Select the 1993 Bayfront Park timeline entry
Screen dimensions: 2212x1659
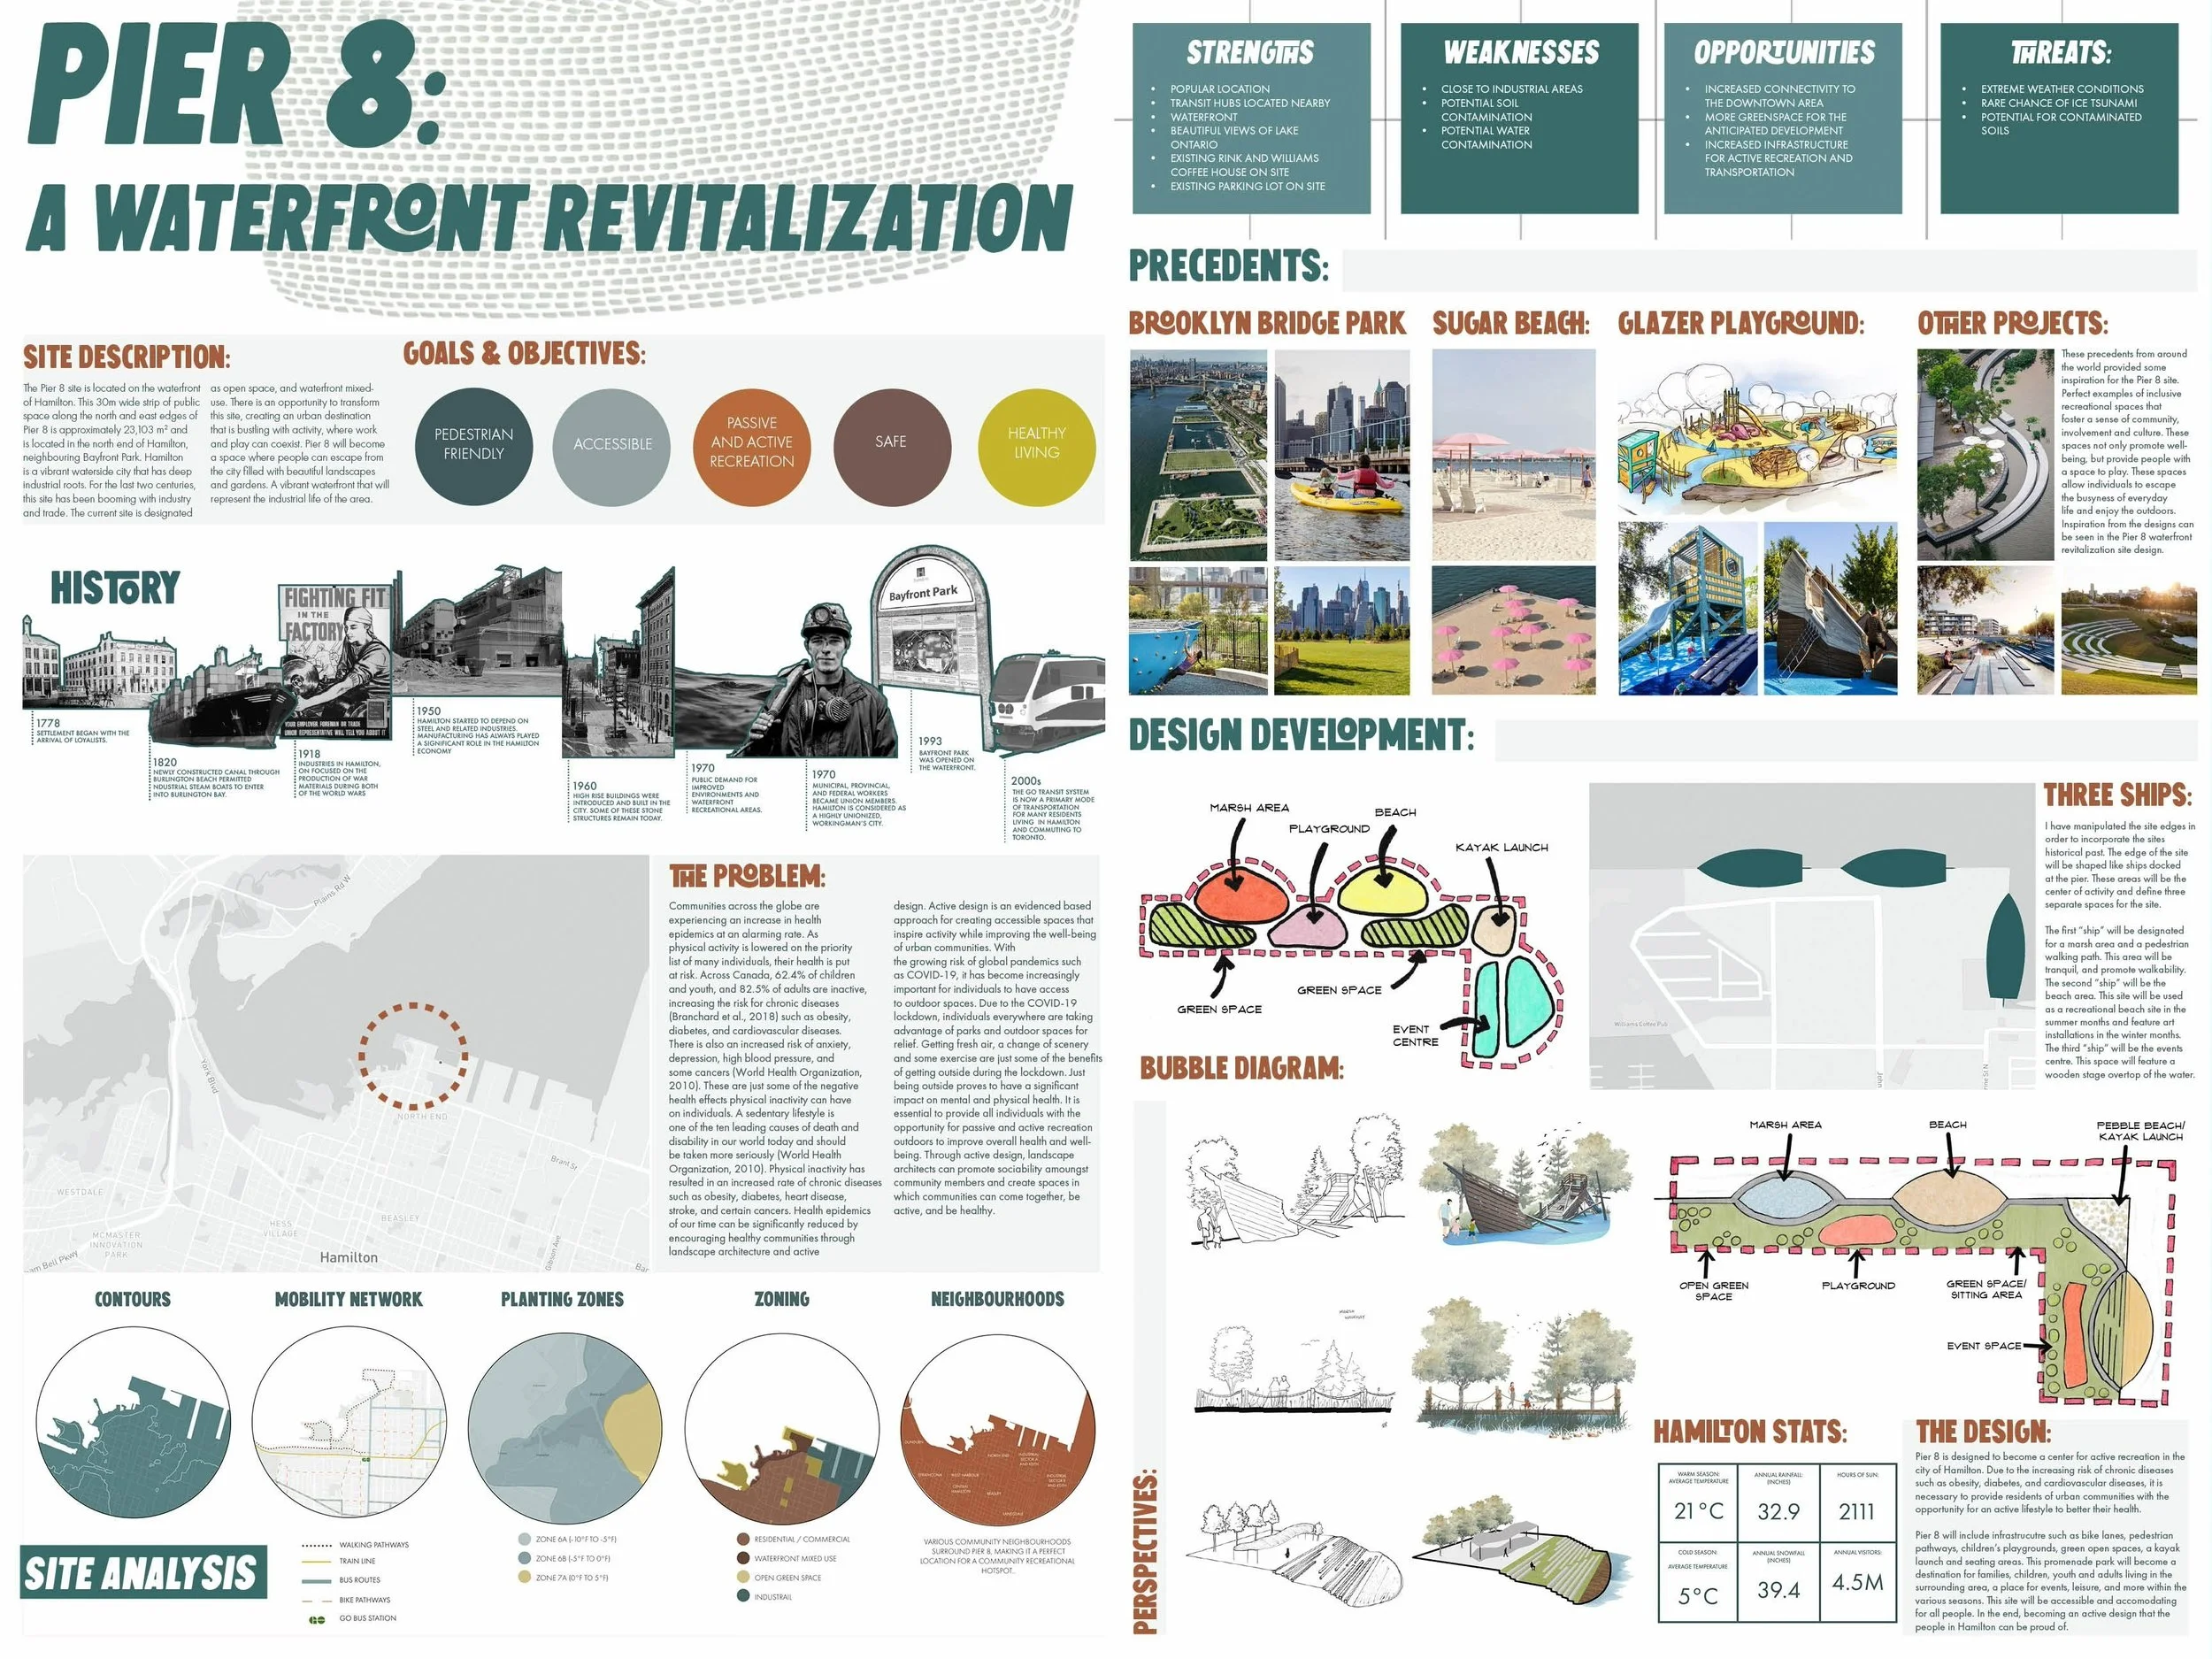point(946,754)
